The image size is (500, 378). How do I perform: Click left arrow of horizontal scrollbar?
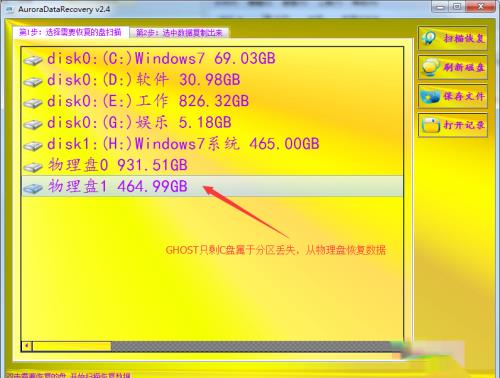[27, 346]
